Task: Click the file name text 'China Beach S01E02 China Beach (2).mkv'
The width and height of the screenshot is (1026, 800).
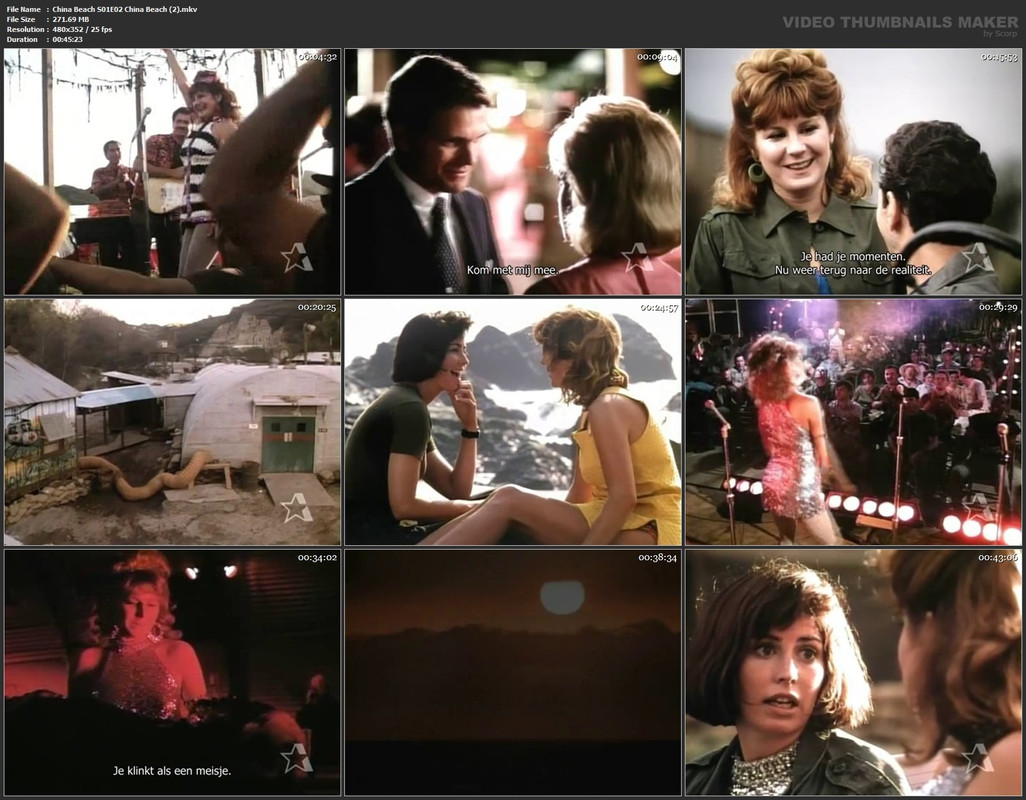Action: coord(124,9)
